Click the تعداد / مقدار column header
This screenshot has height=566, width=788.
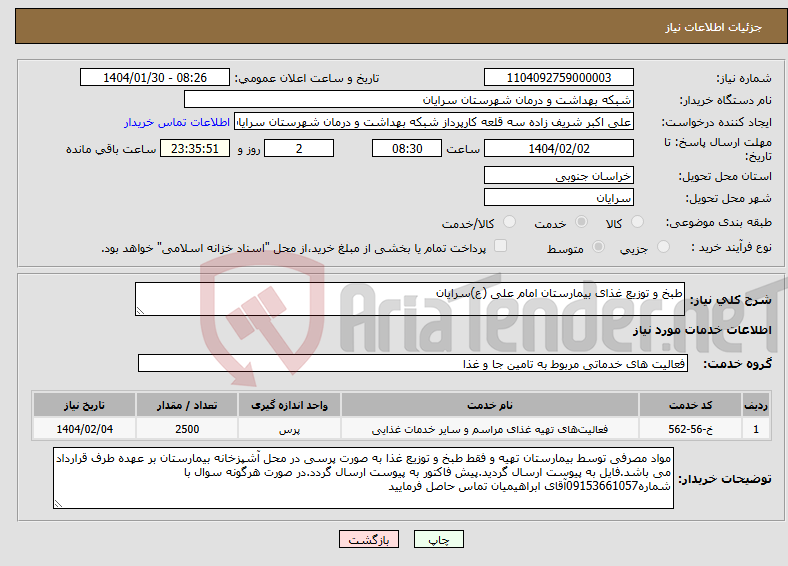(187, 405)
